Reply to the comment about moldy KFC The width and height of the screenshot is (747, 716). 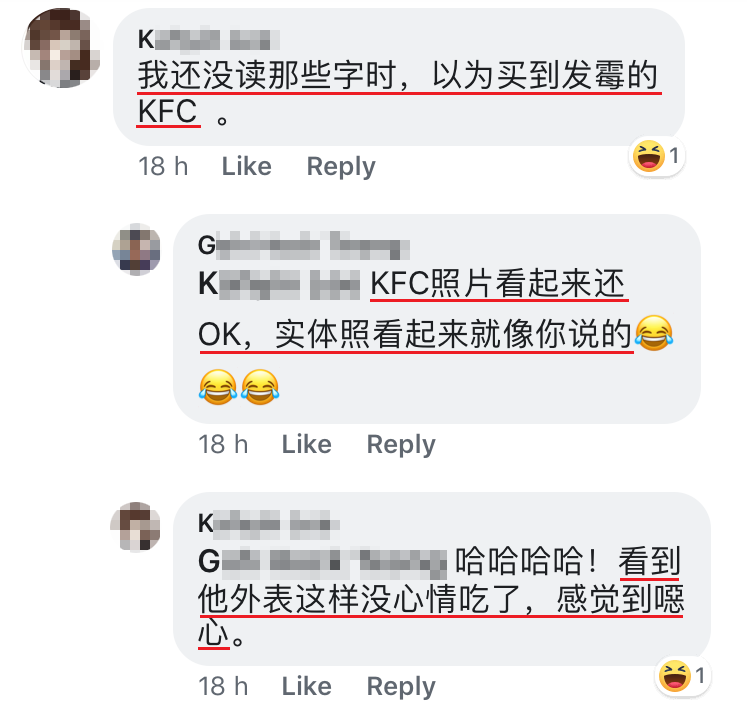coord(341,167)
